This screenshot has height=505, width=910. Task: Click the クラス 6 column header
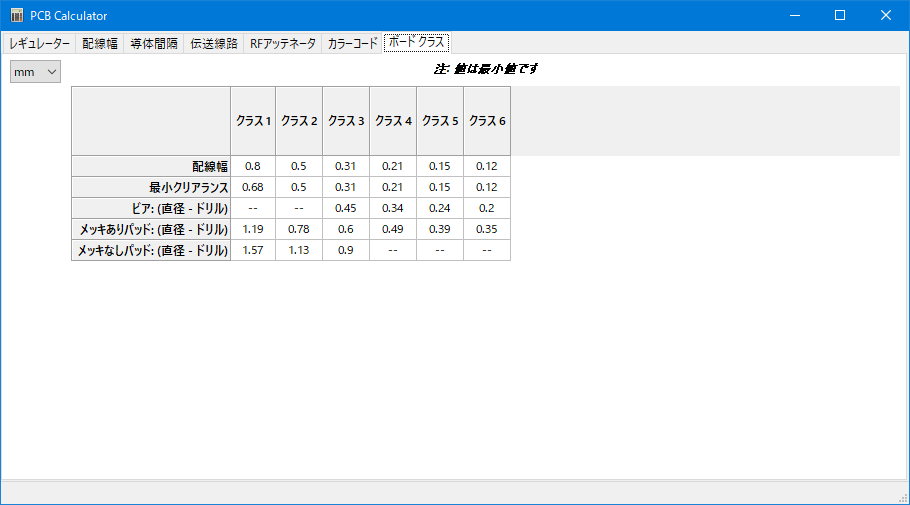[487, 121]
